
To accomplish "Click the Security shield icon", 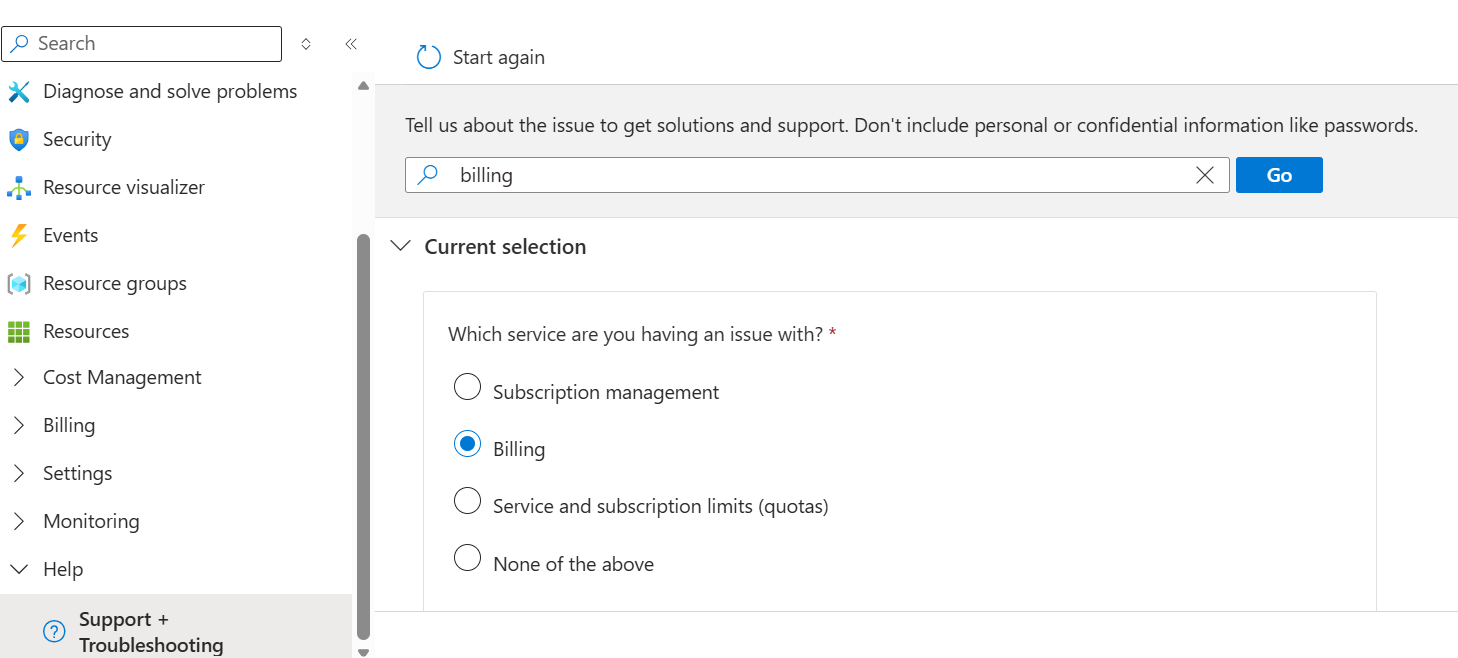I will pos(19,140).
